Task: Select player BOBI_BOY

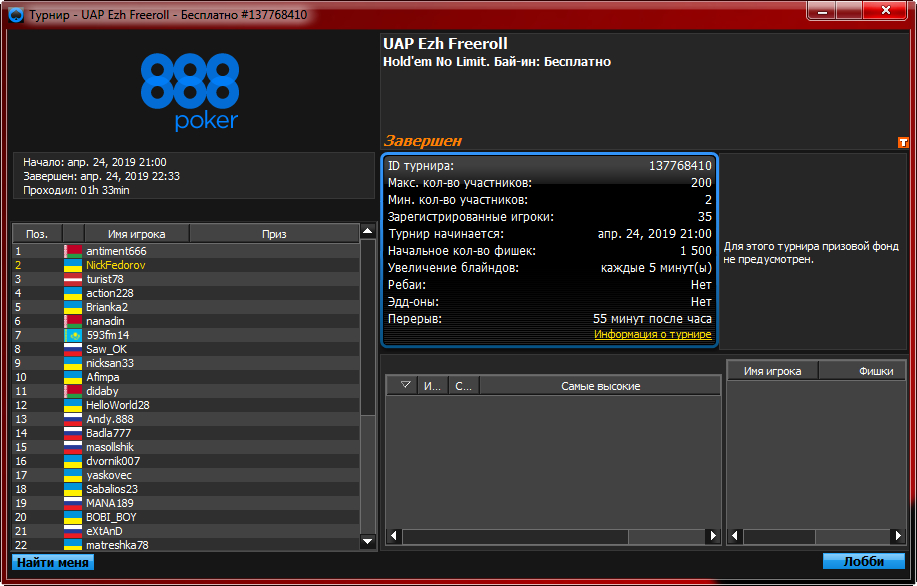Action: [x=186, y=518]
